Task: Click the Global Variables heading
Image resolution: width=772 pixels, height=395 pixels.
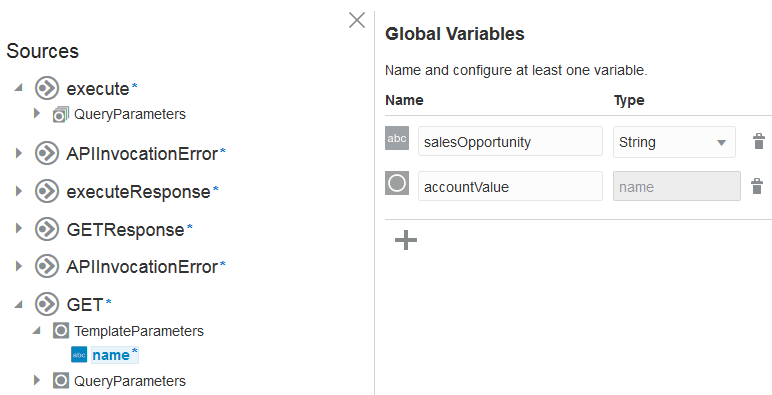Action: pos(455,34)
